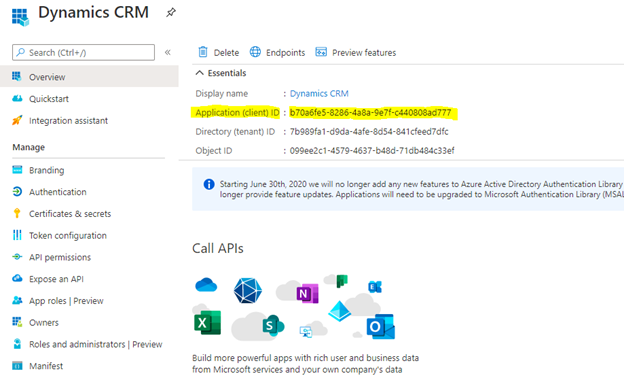Click the Token configuration bars icon

pos(17,235)
